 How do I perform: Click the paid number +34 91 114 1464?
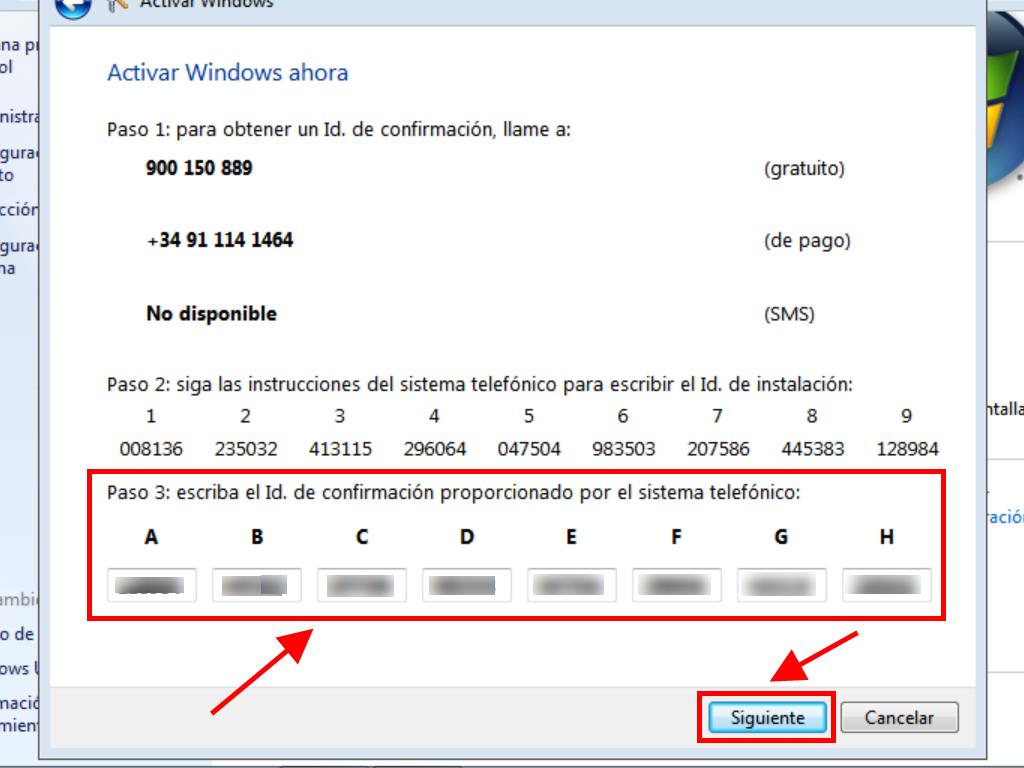[x=219, y=241]
